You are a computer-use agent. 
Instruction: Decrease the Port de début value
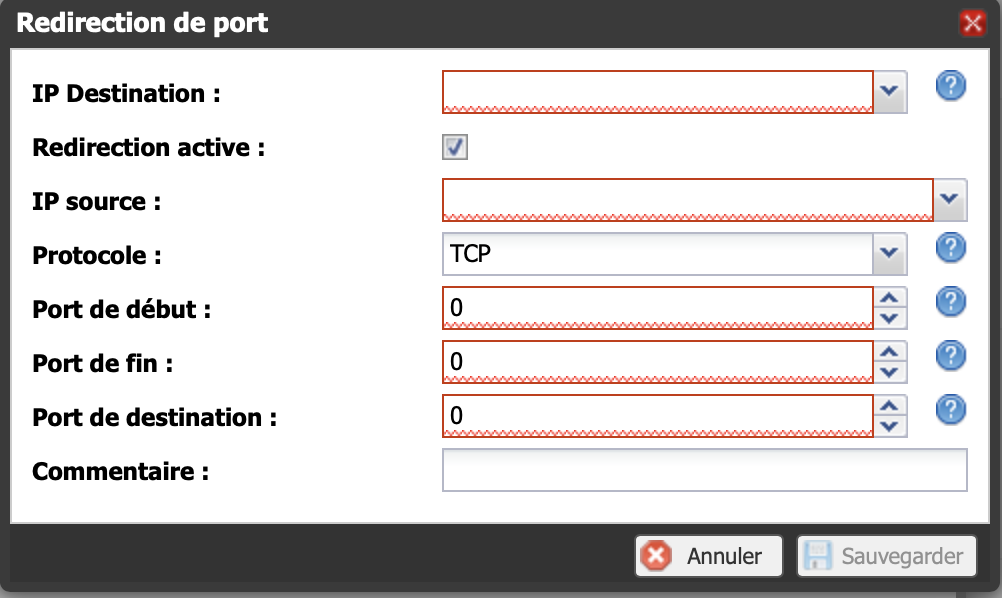890,318
